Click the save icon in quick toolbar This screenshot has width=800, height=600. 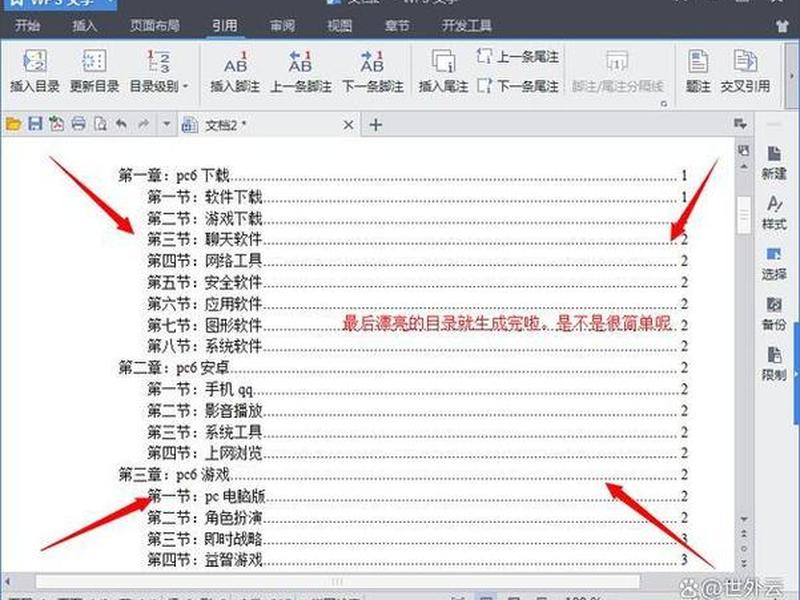[35, 124]
